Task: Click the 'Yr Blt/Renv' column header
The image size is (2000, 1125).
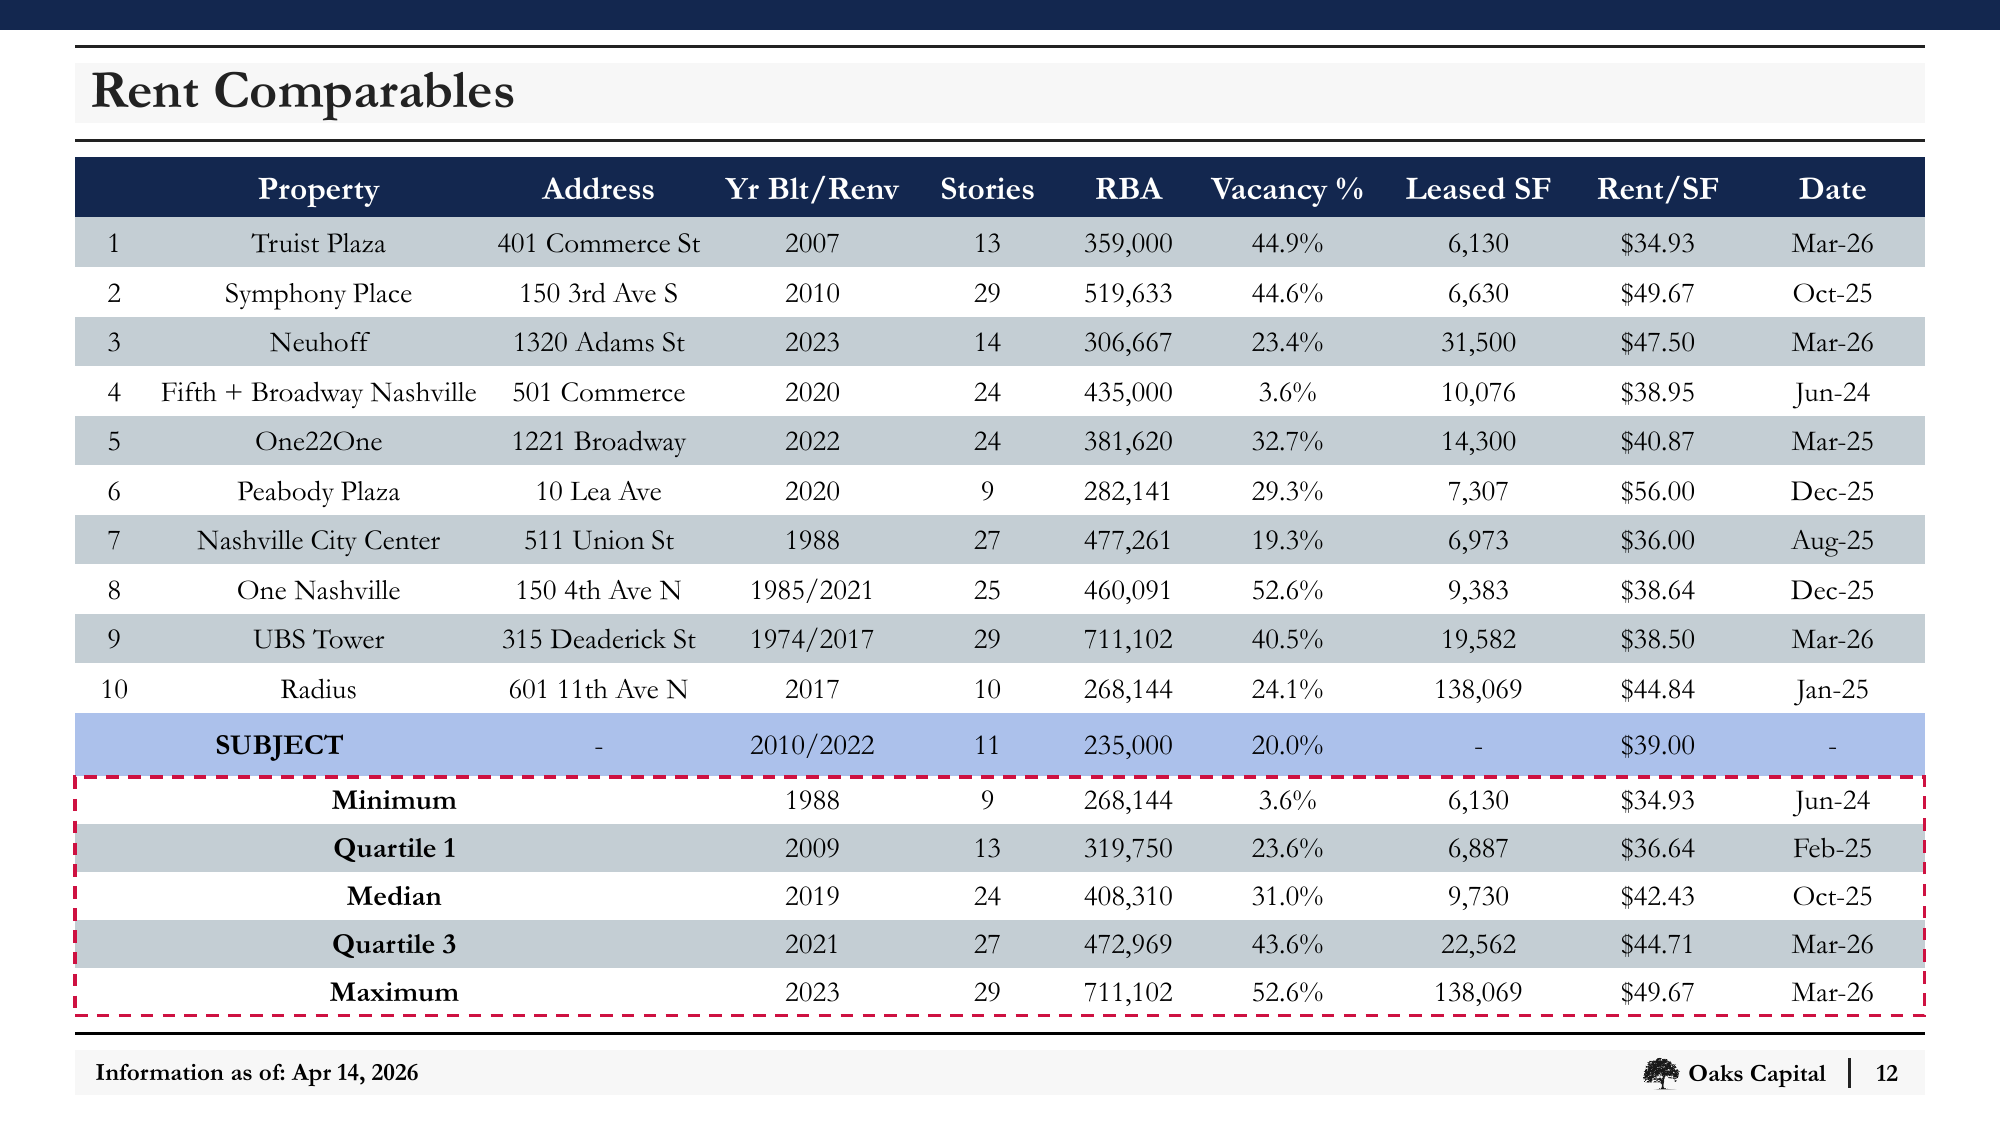Action: (x=812, y=189)
